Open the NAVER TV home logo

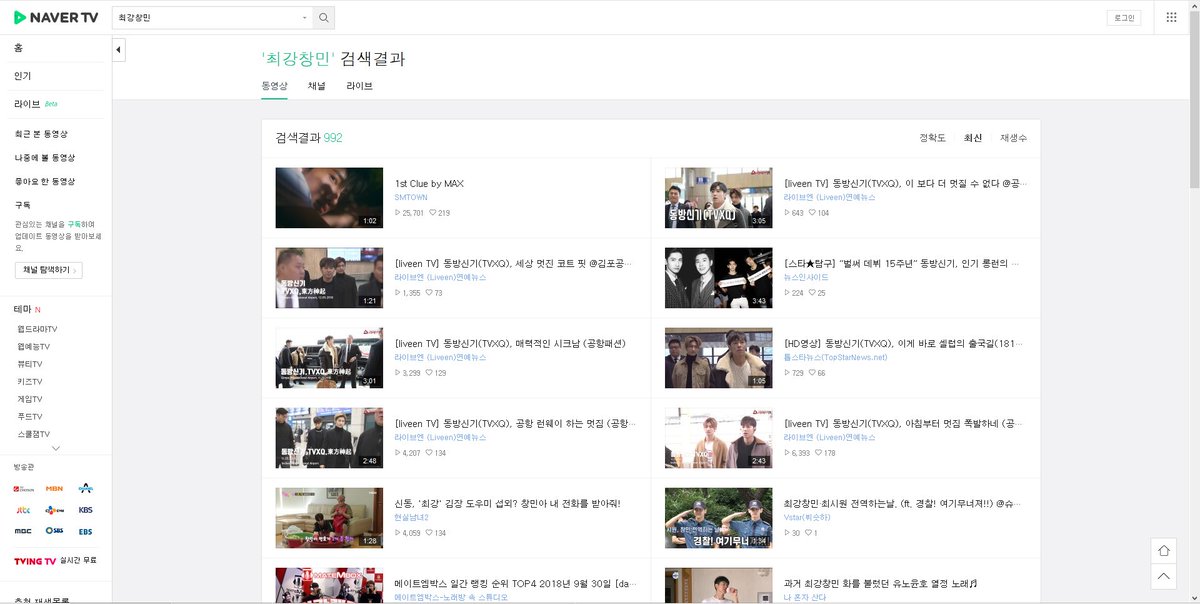pyautogui.click(x=54, y=18)
